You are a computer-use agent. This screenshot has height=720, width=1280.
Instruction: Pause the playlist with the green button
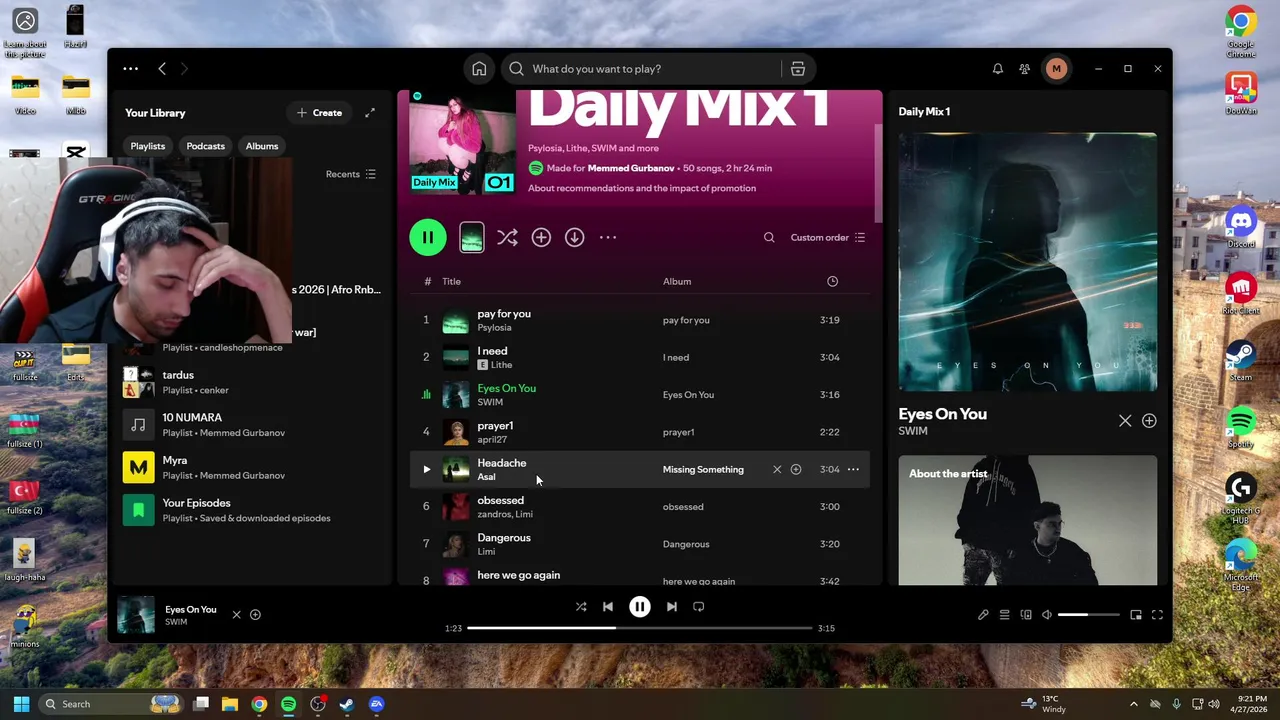428,237
